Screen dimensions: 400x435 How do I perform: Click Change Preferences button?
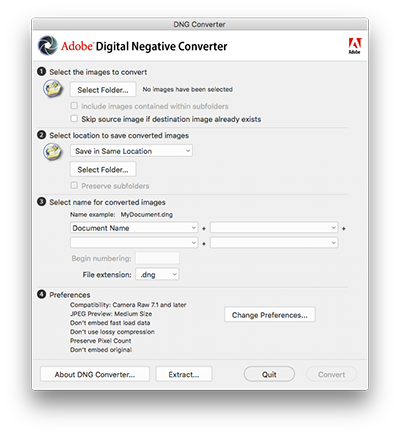270,315
